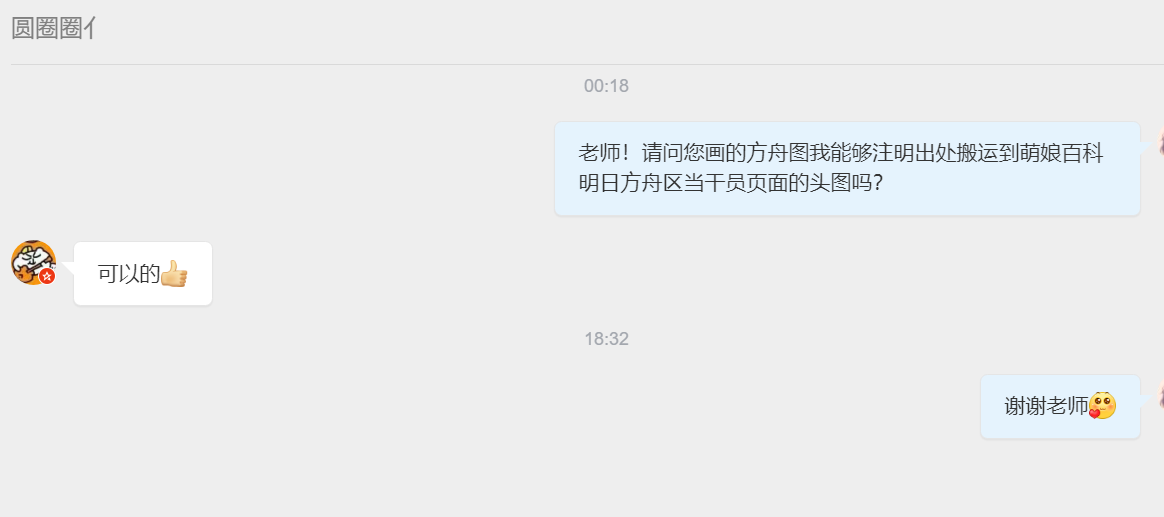
Task: Click your avatar beside the first sent message
Action: pyautogui.click(x=1160, y=141)
